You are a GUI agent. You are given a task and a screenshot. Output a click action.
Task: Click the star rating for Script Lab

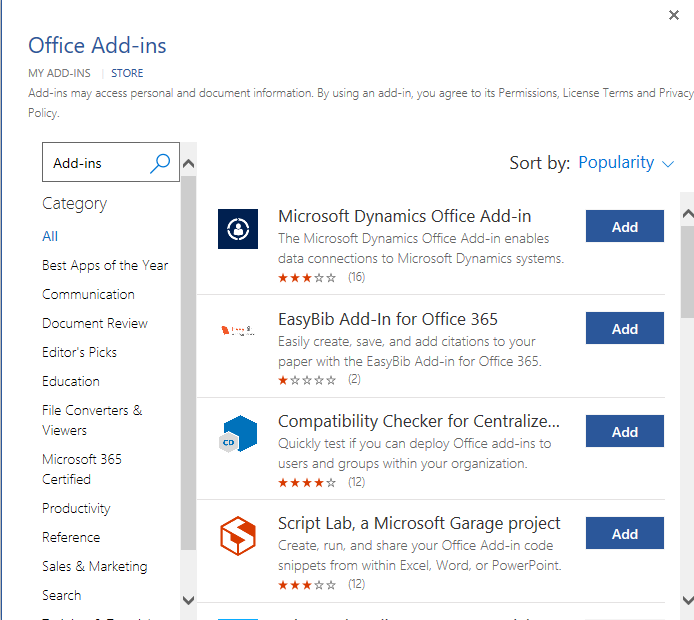click(x=307, y=584)
